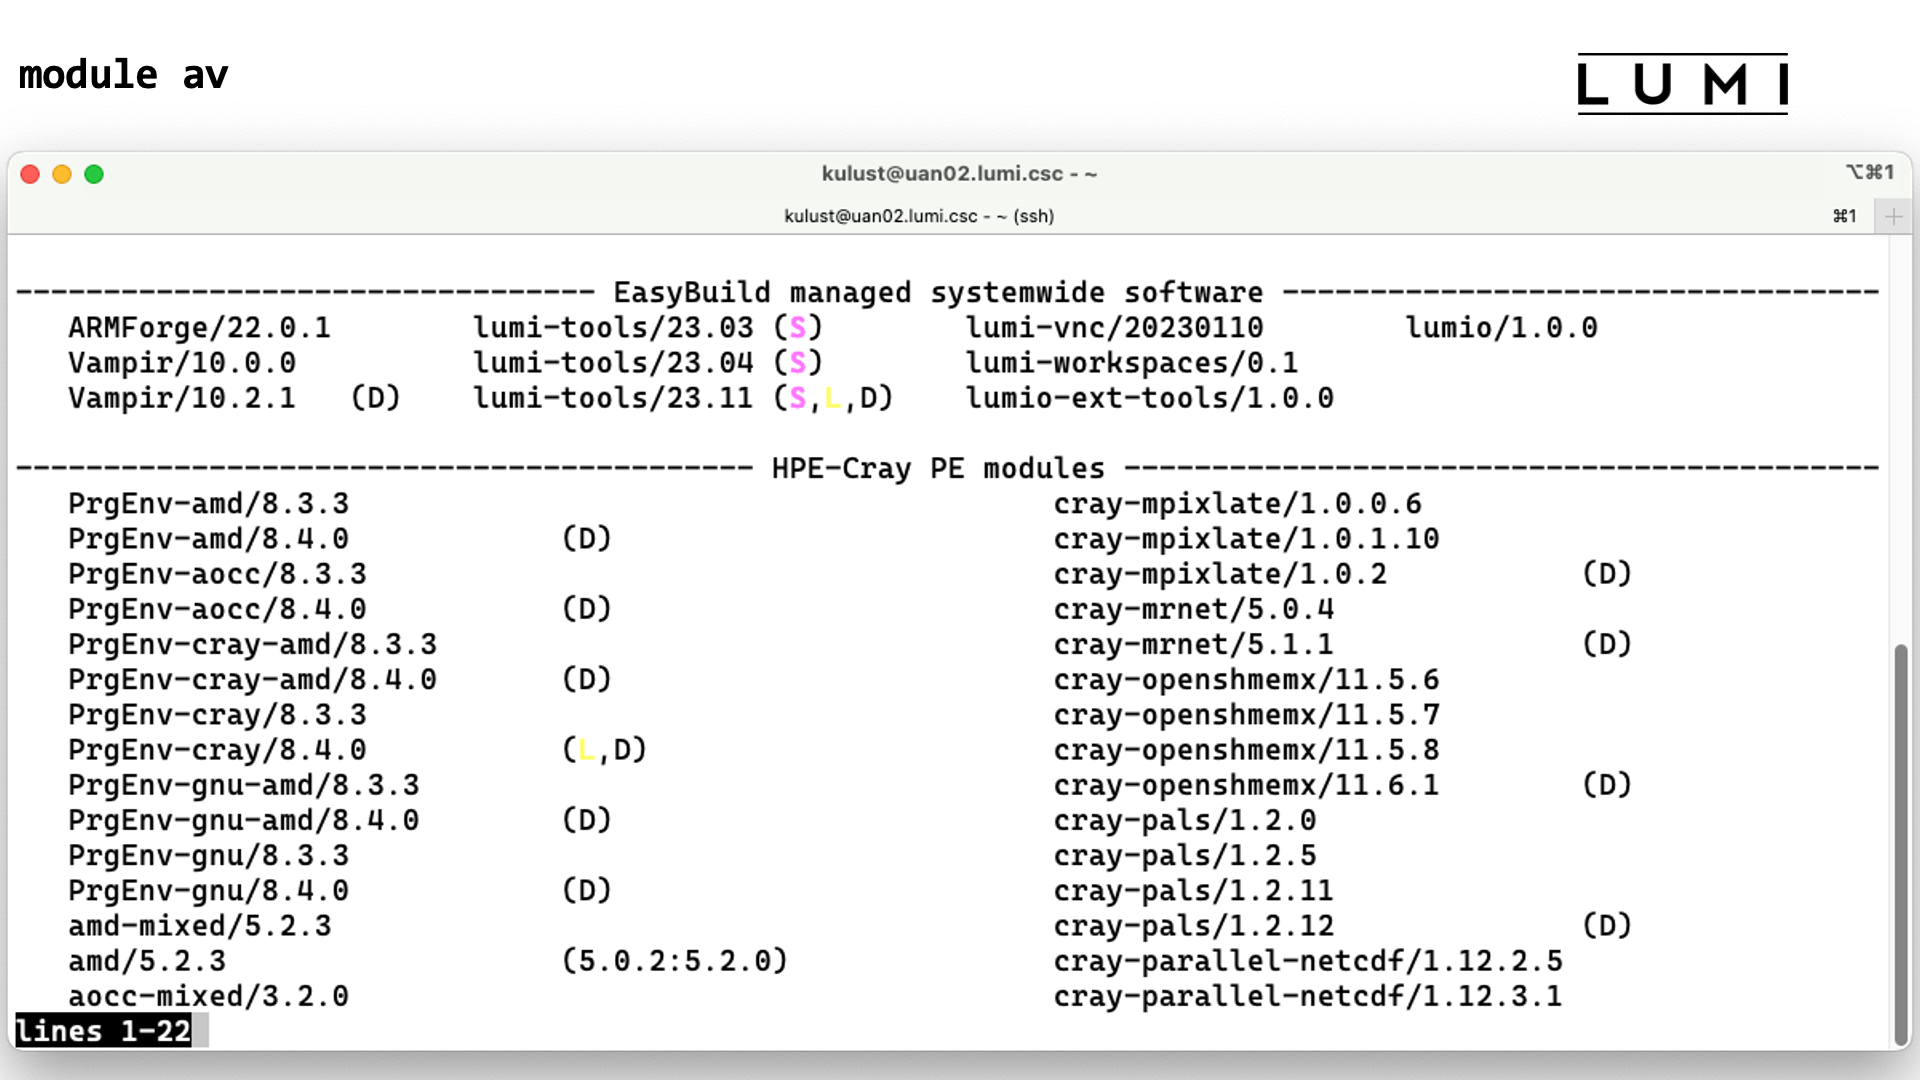This screenshot has width=1920, height=1080.
Task: Select text ARMForge/22.0.1
Action: (x=199, y=328)
